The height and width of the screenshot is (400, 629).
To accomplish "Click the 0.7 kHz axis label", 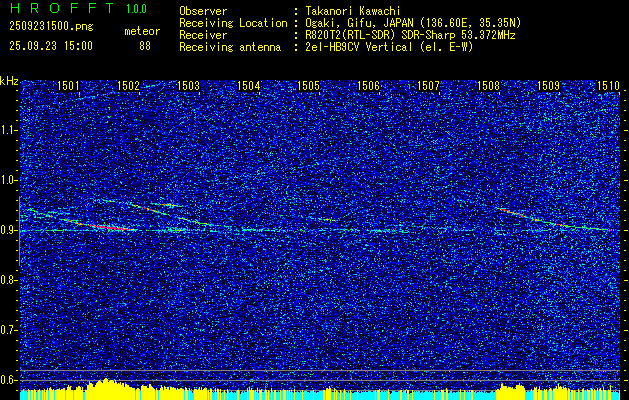I will point(8,330).
